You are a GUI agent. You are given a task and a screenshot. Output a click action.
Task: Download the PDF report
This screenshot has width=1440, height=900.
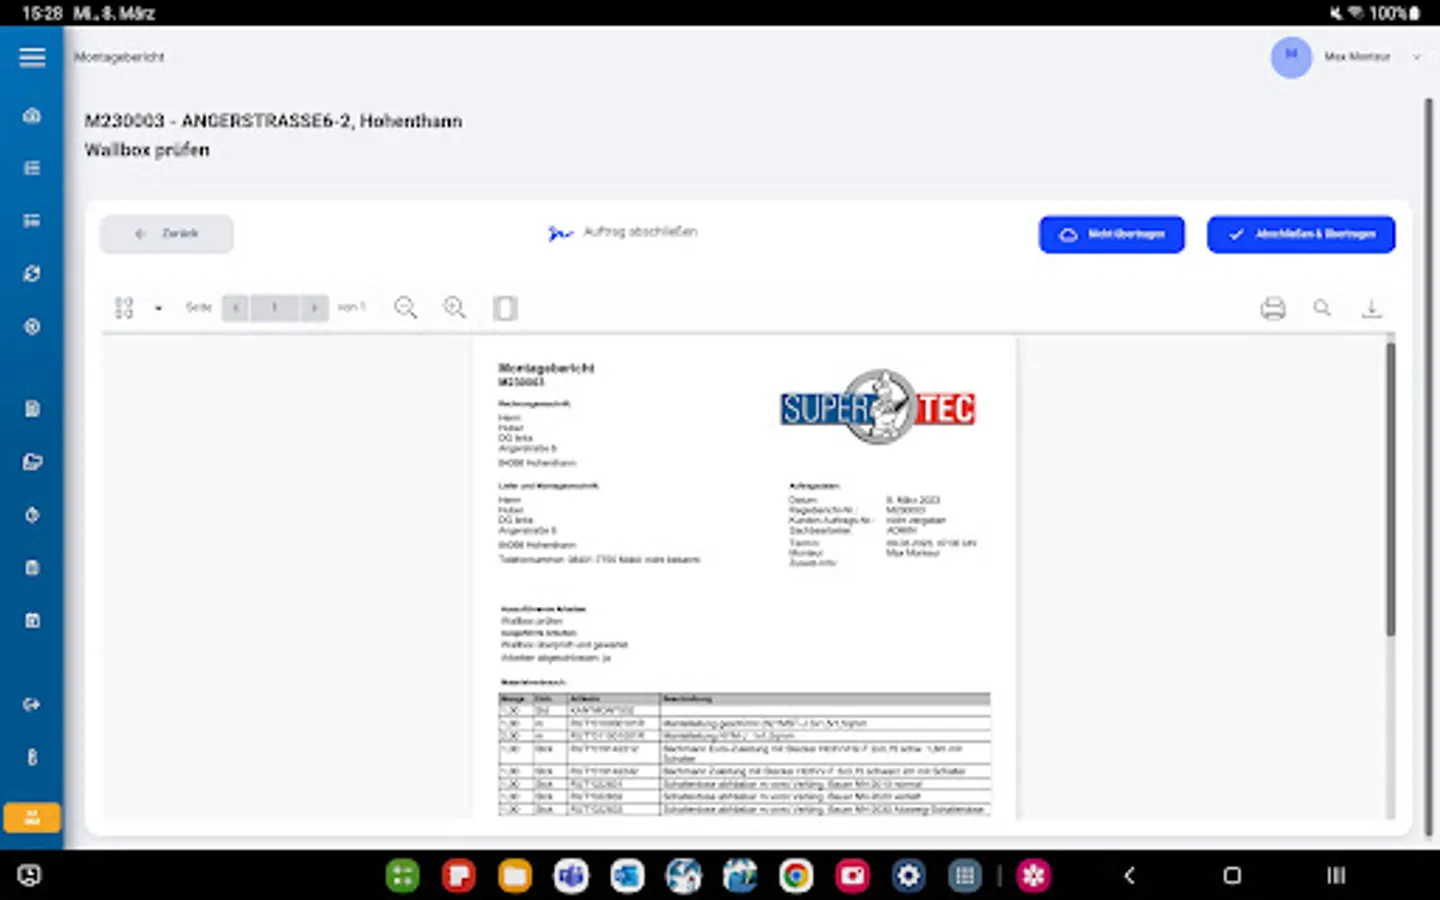(1371, 308)
